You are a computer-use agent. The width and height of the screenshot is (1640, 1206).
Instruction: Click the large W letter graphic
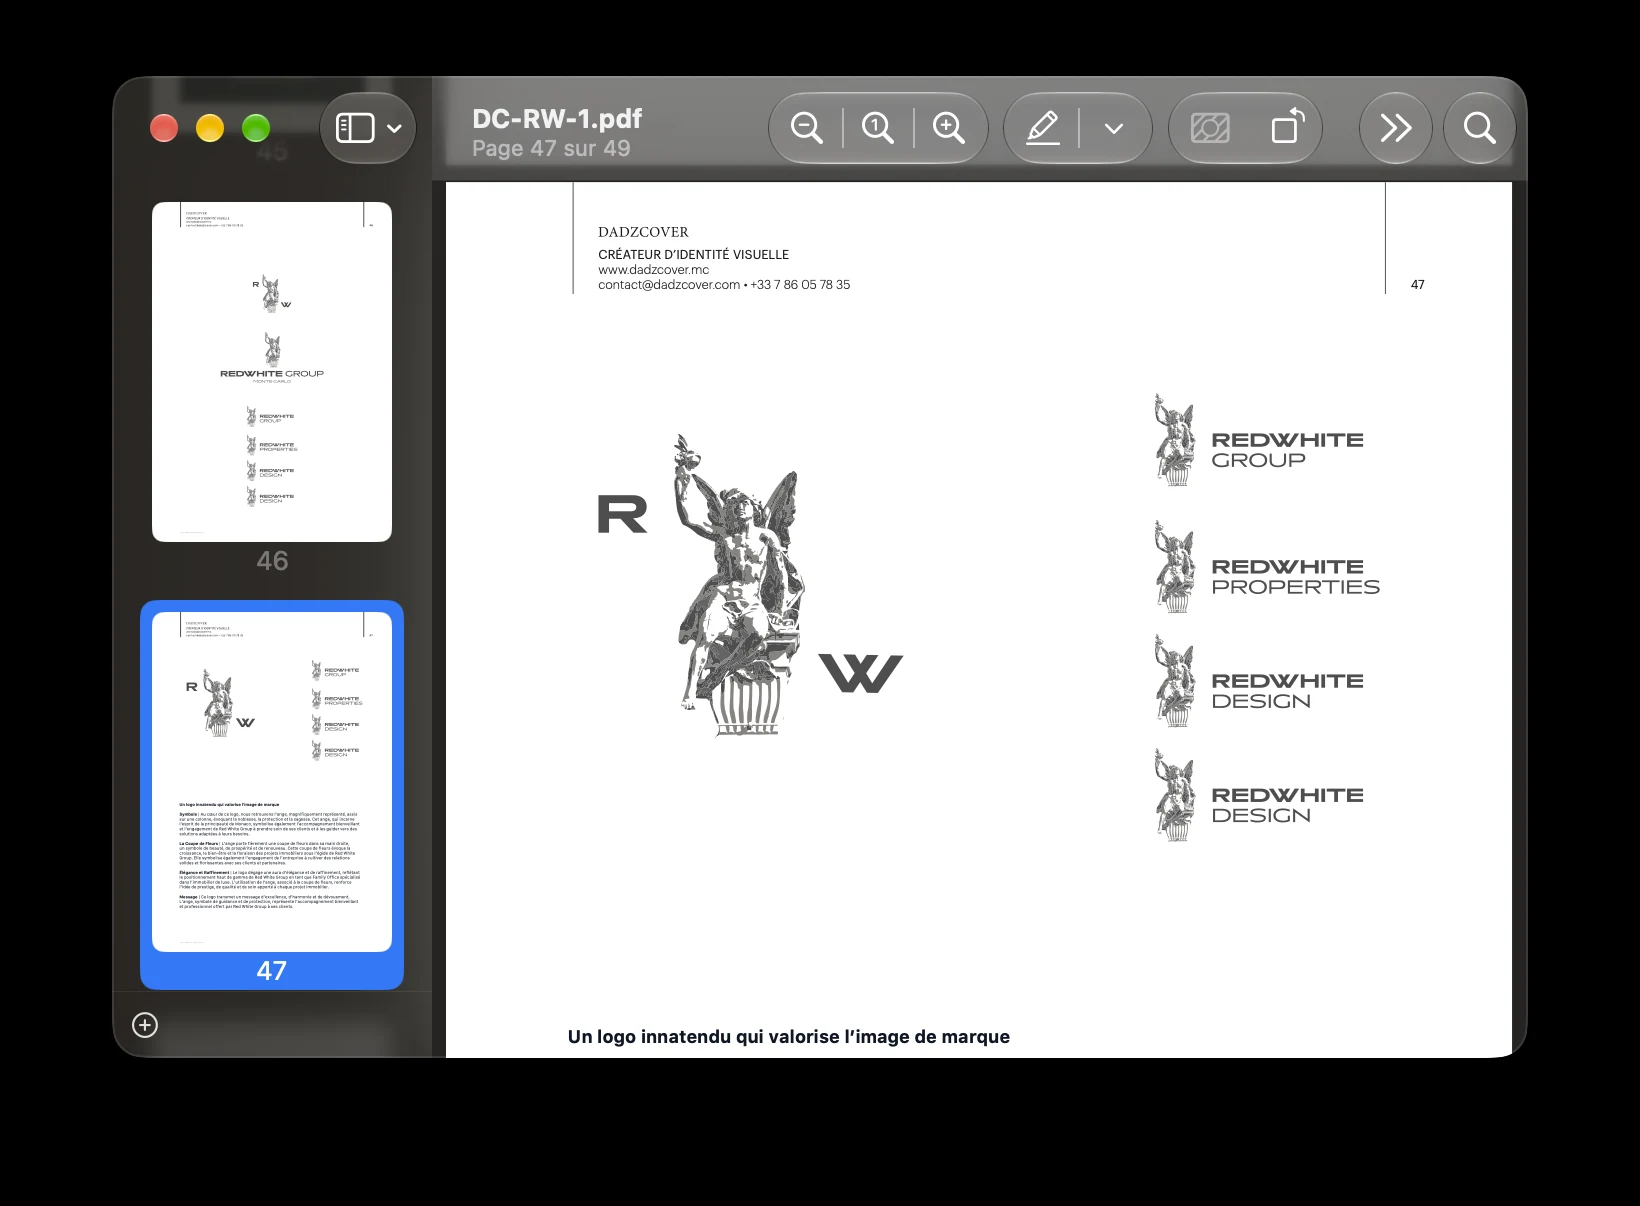pyautogui.click(x=861, y=673)
